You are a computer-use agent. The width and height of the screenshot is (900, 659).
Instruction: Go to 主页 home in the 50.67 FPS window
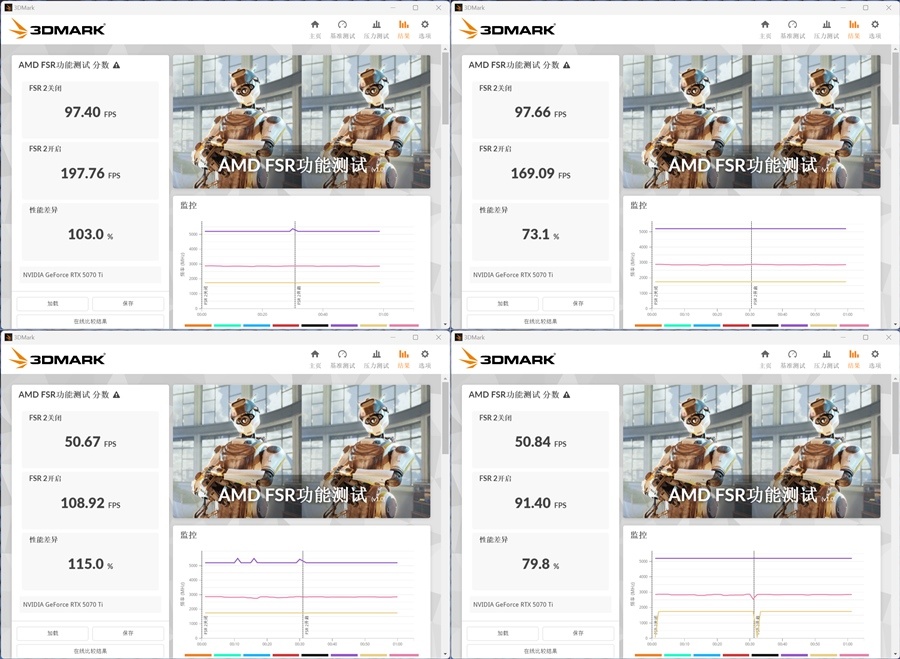click(315, 358)
